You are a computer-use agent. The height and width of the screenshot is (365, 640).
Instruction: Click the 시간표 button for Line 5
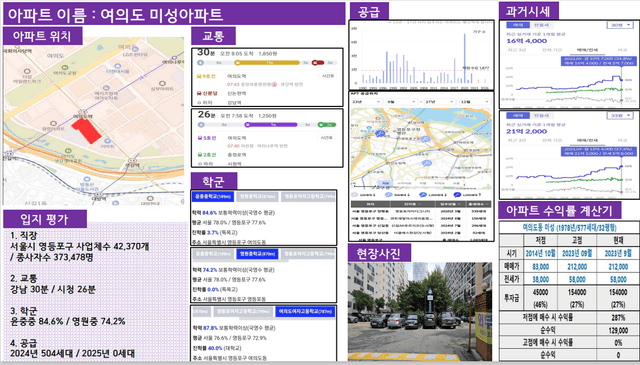click(x=327, y=138)
